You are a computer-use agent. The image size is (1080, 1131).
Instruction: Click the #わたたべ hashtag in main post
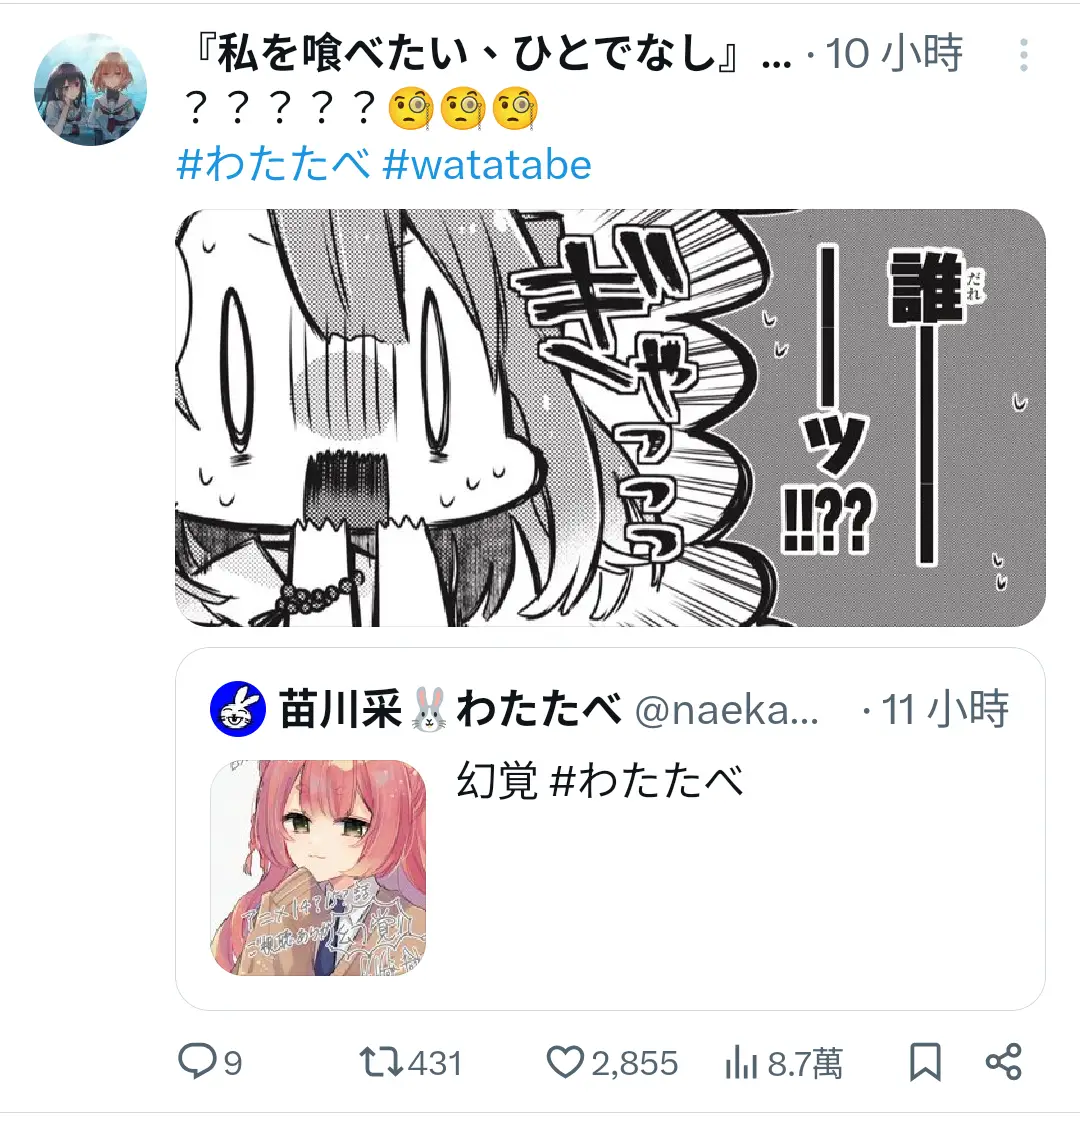click(273, 164)
